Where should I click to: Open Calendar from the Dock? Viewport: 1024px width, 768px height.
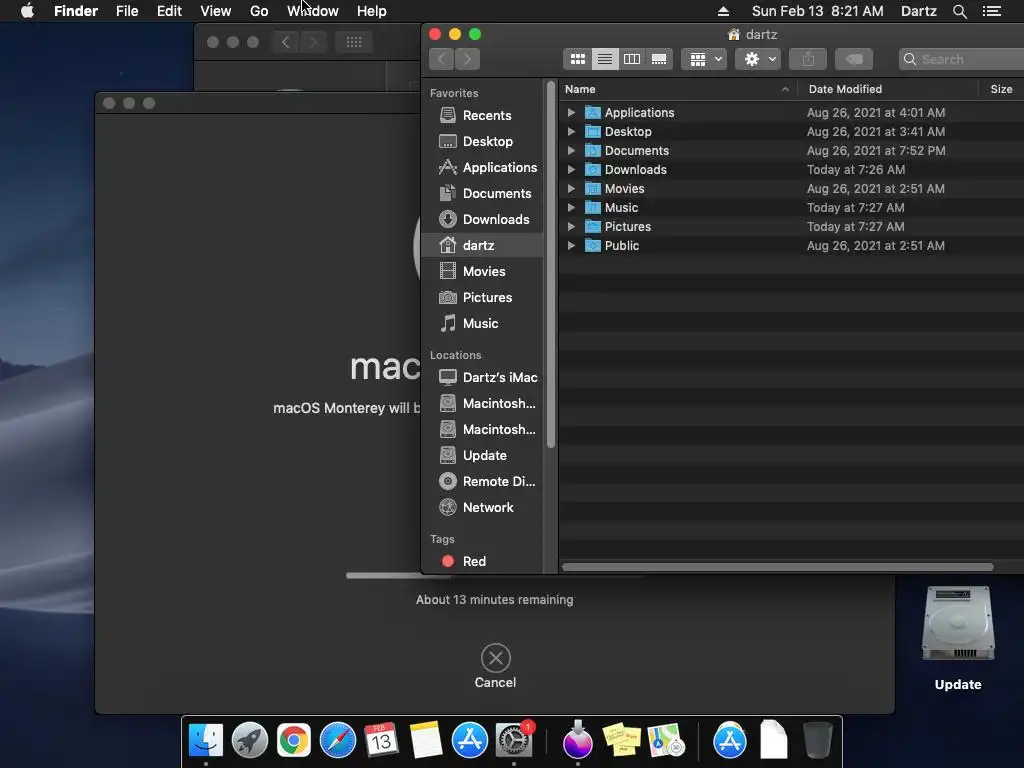click(381, 741)
